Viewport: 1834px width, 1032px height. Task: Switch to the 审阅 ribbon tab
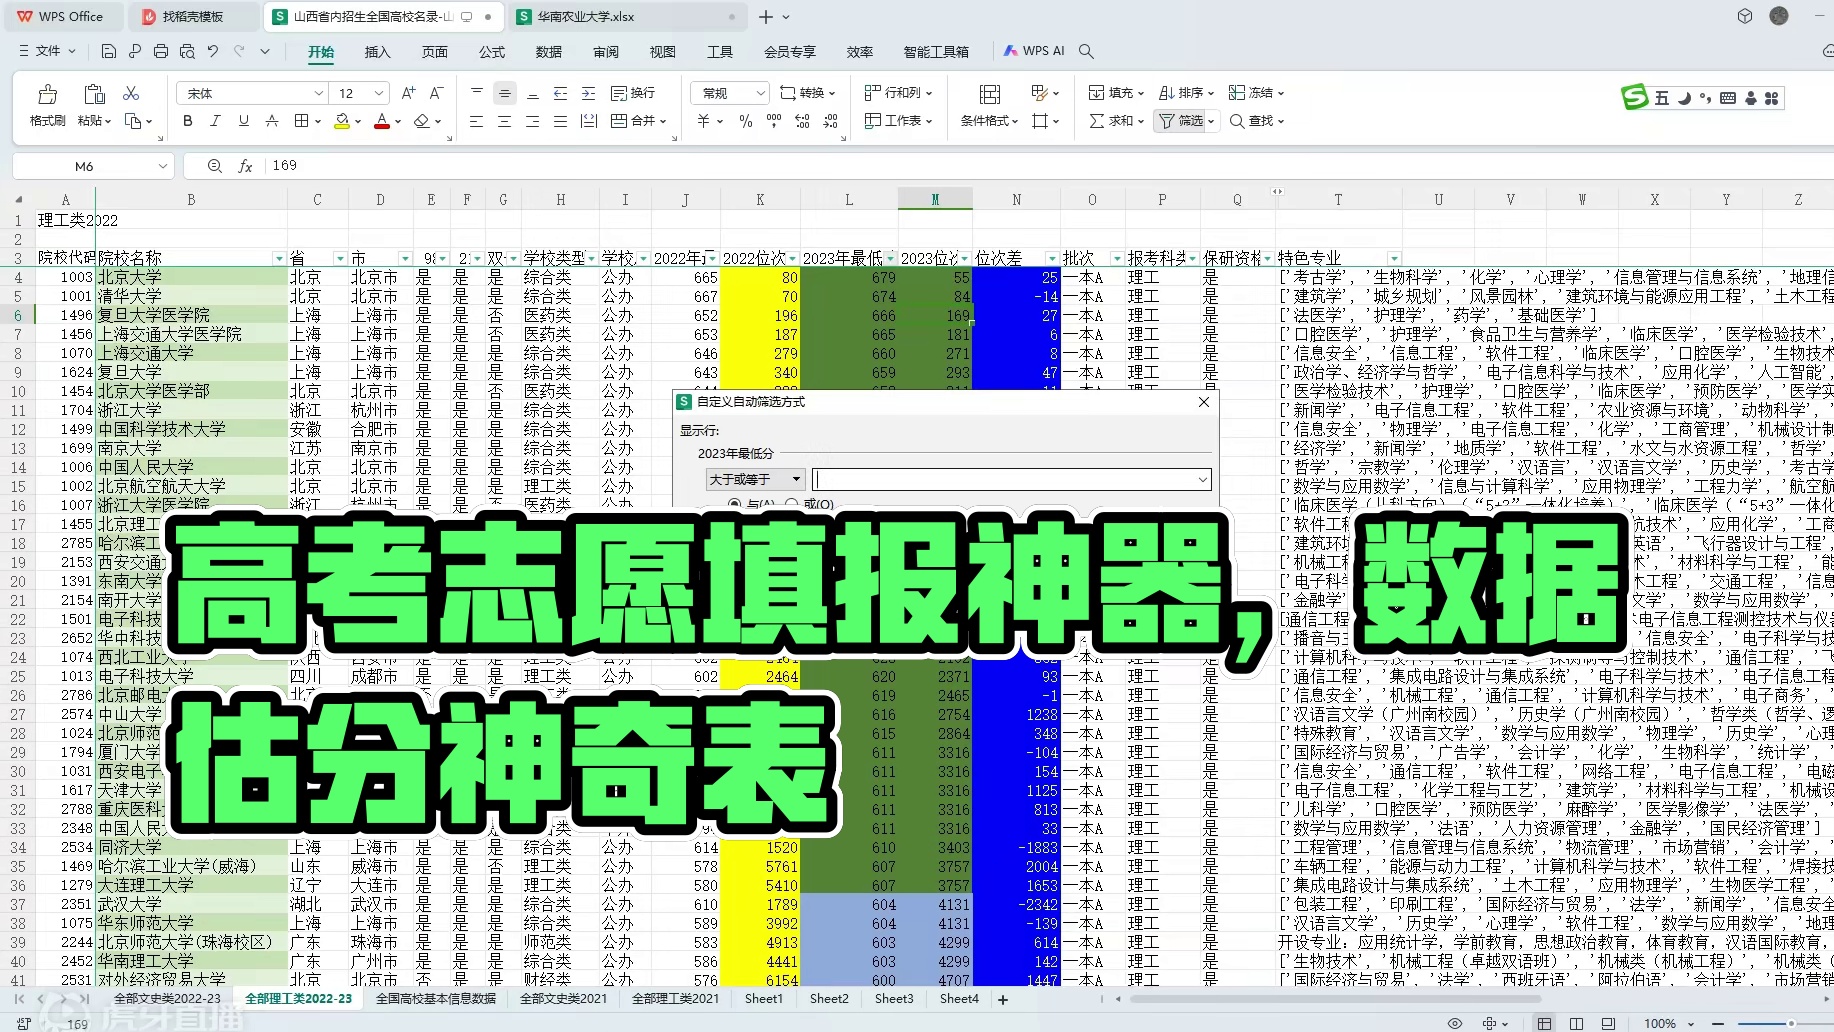click(606, 51)
